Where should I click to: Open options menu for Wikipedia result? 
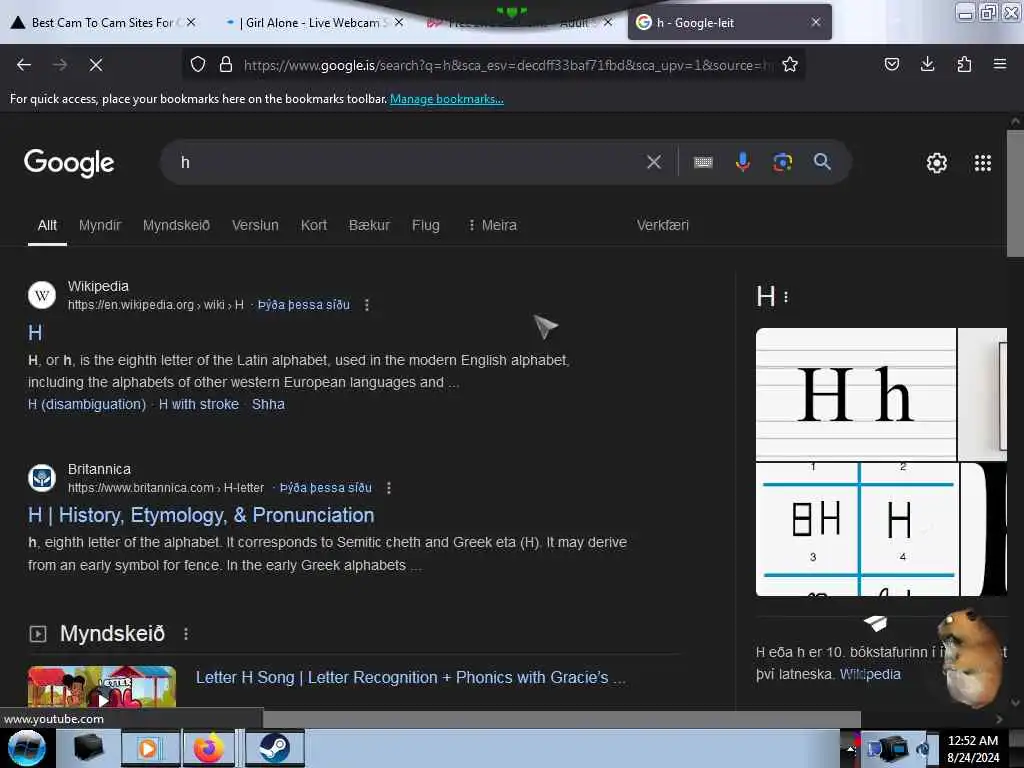(x=367, y=305)
